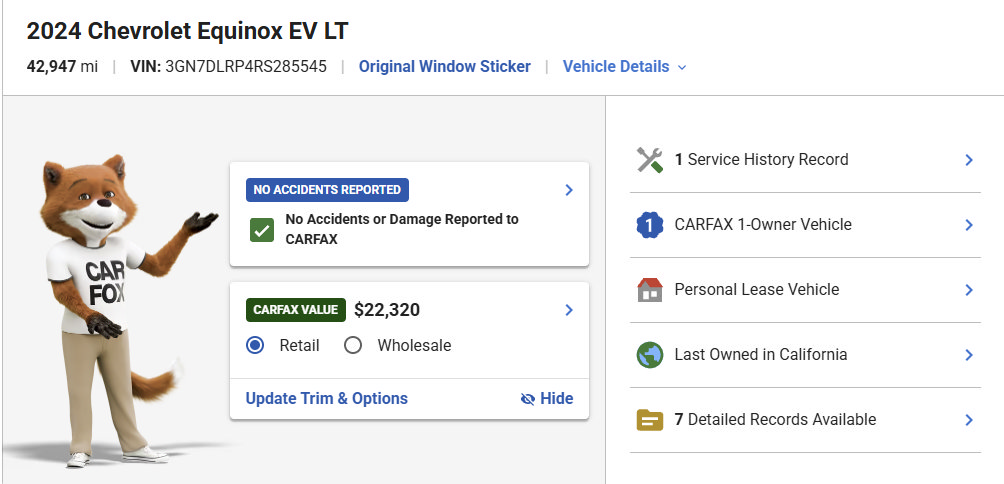Click No Accidents or Damage Reported text
This screenshot has height=484, width=1004.
point(402,229)
